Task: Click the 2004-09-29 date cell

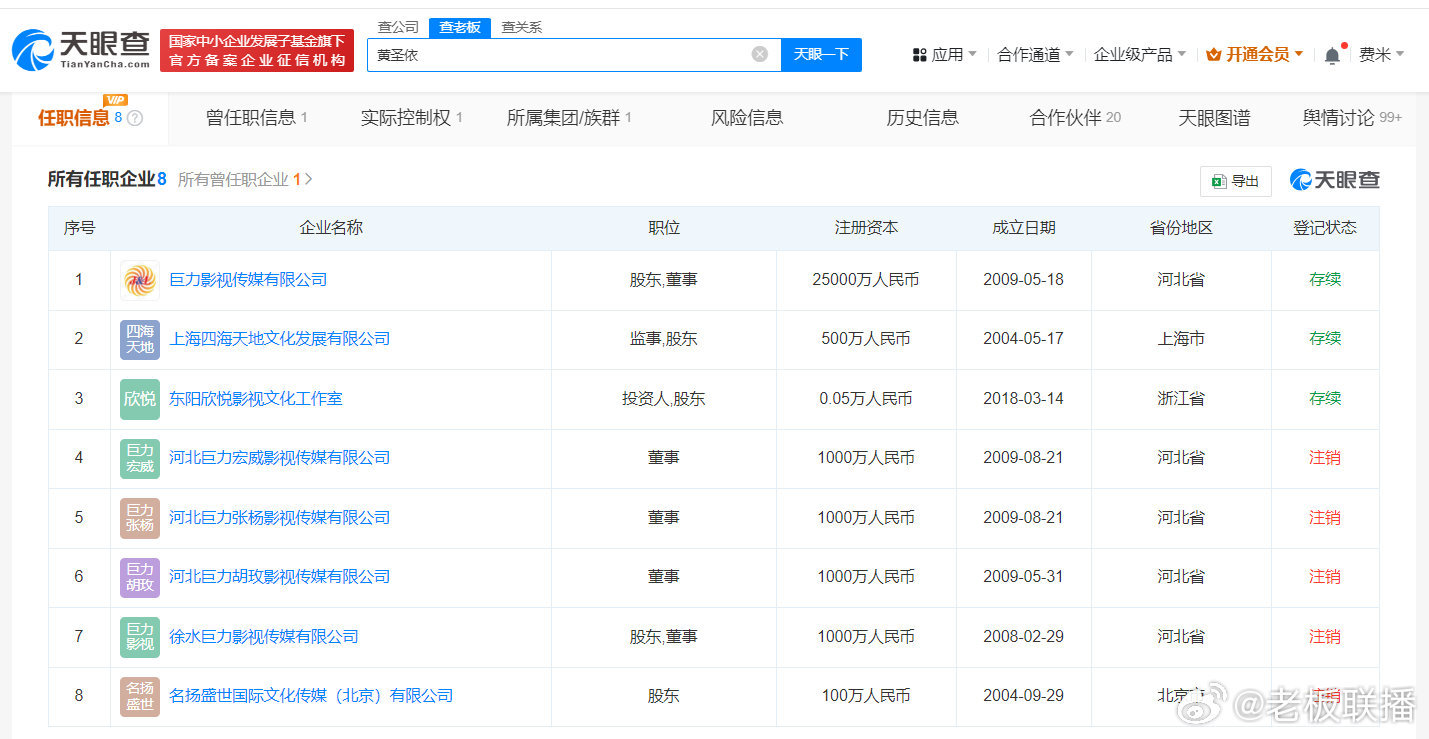Action: click(x=1024, y=696)
